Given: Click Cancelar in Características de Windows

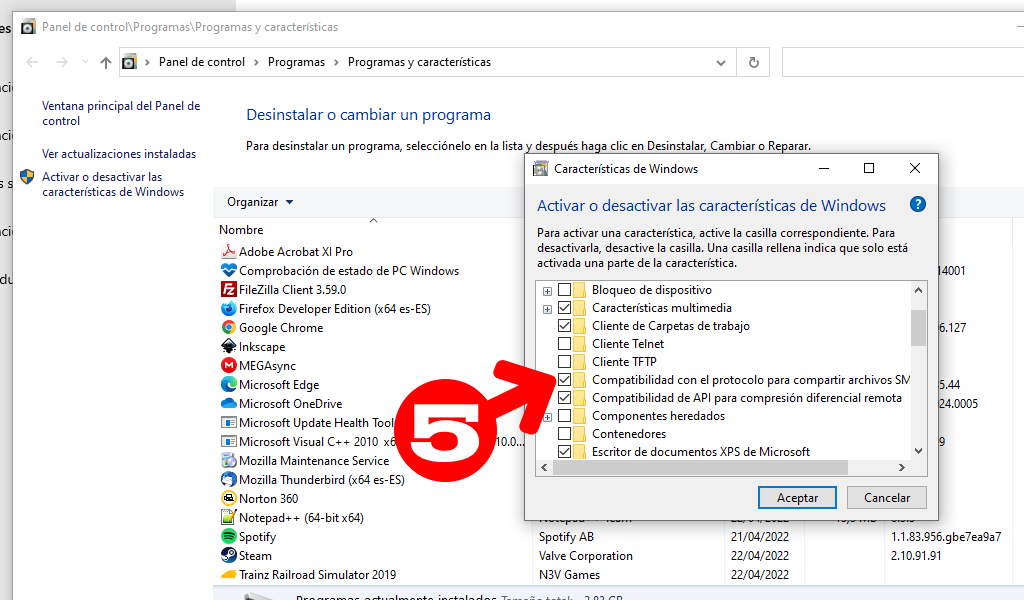Looking at the screenshot, I should (887, 497).
